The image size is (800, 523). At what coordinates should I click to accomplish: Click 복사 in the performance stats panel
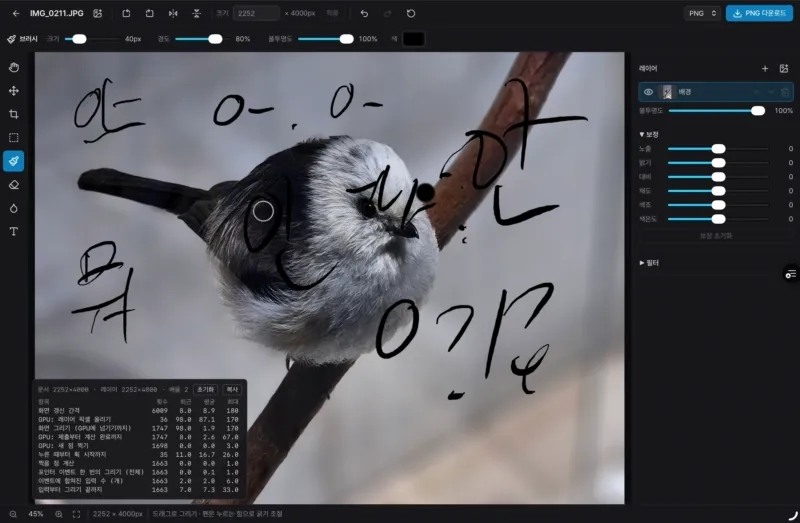pos(232,389)
